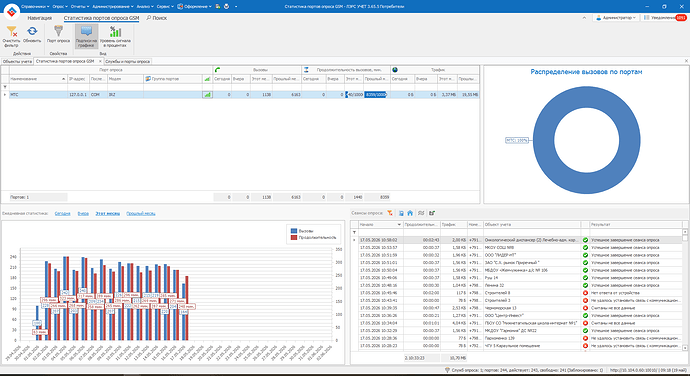Open the Отчеты menu
Screen dimensions: 690x376
tap(80, 7)
